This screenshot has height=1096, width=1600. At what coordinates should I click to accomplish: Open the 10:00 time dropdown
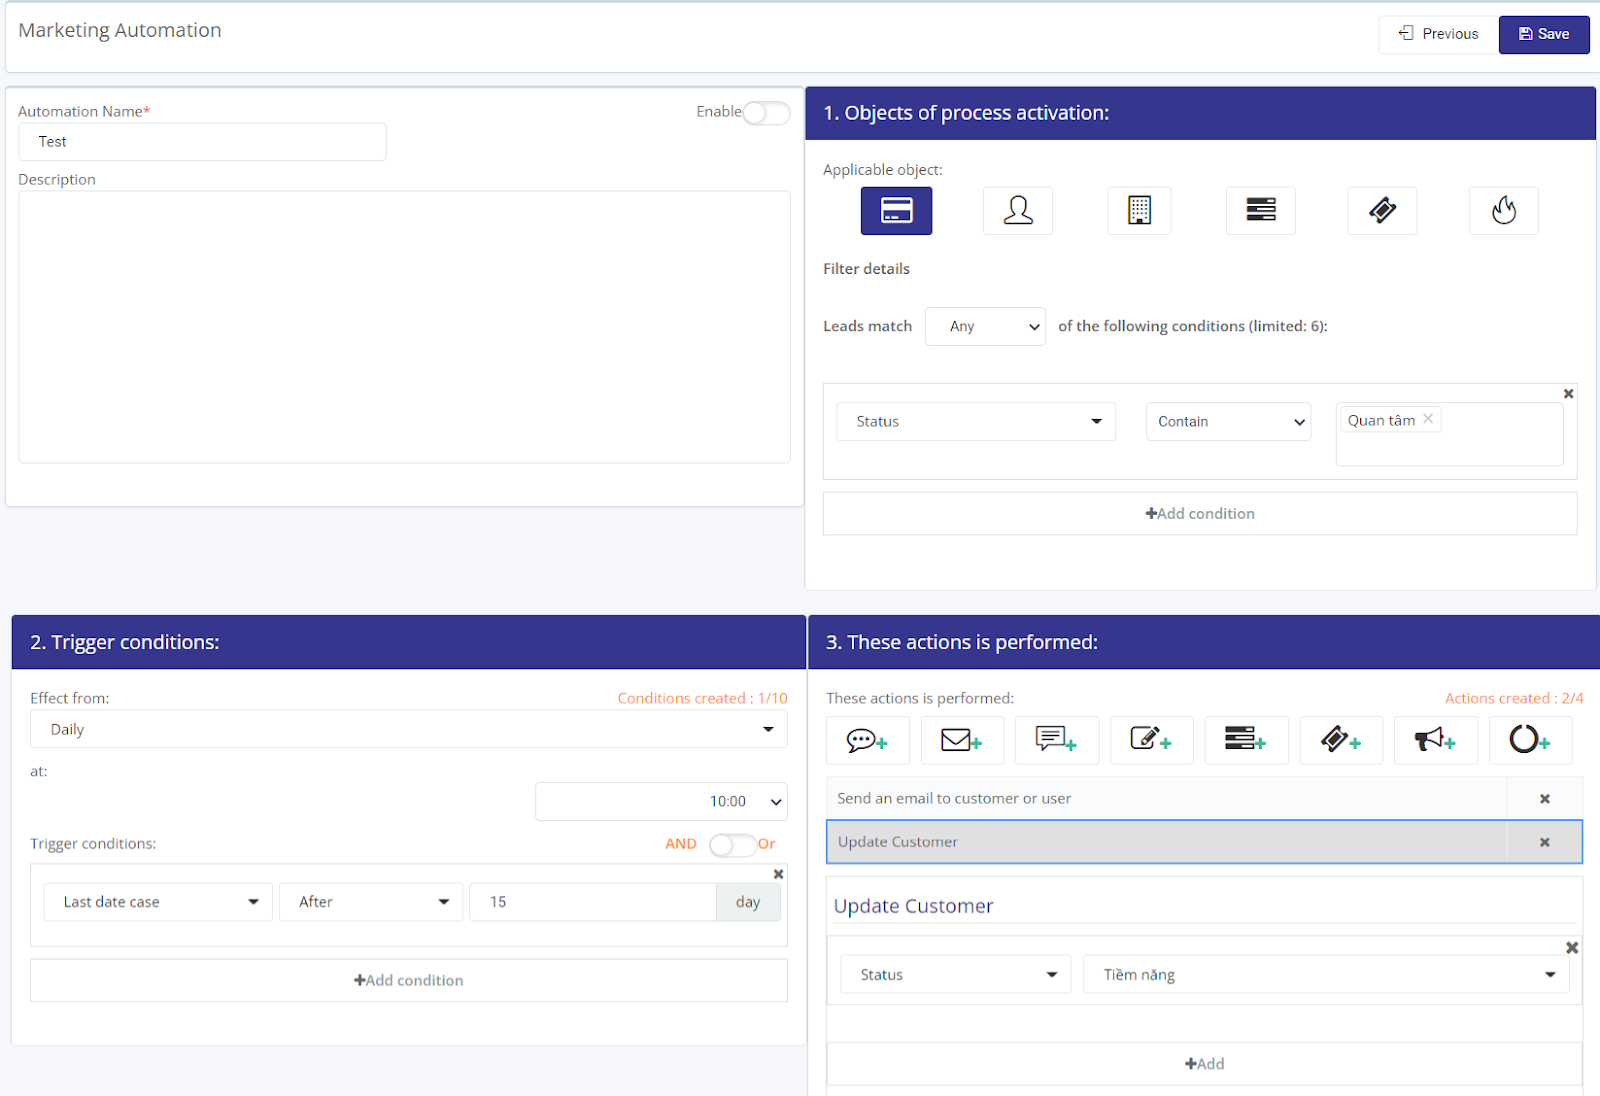661,802
